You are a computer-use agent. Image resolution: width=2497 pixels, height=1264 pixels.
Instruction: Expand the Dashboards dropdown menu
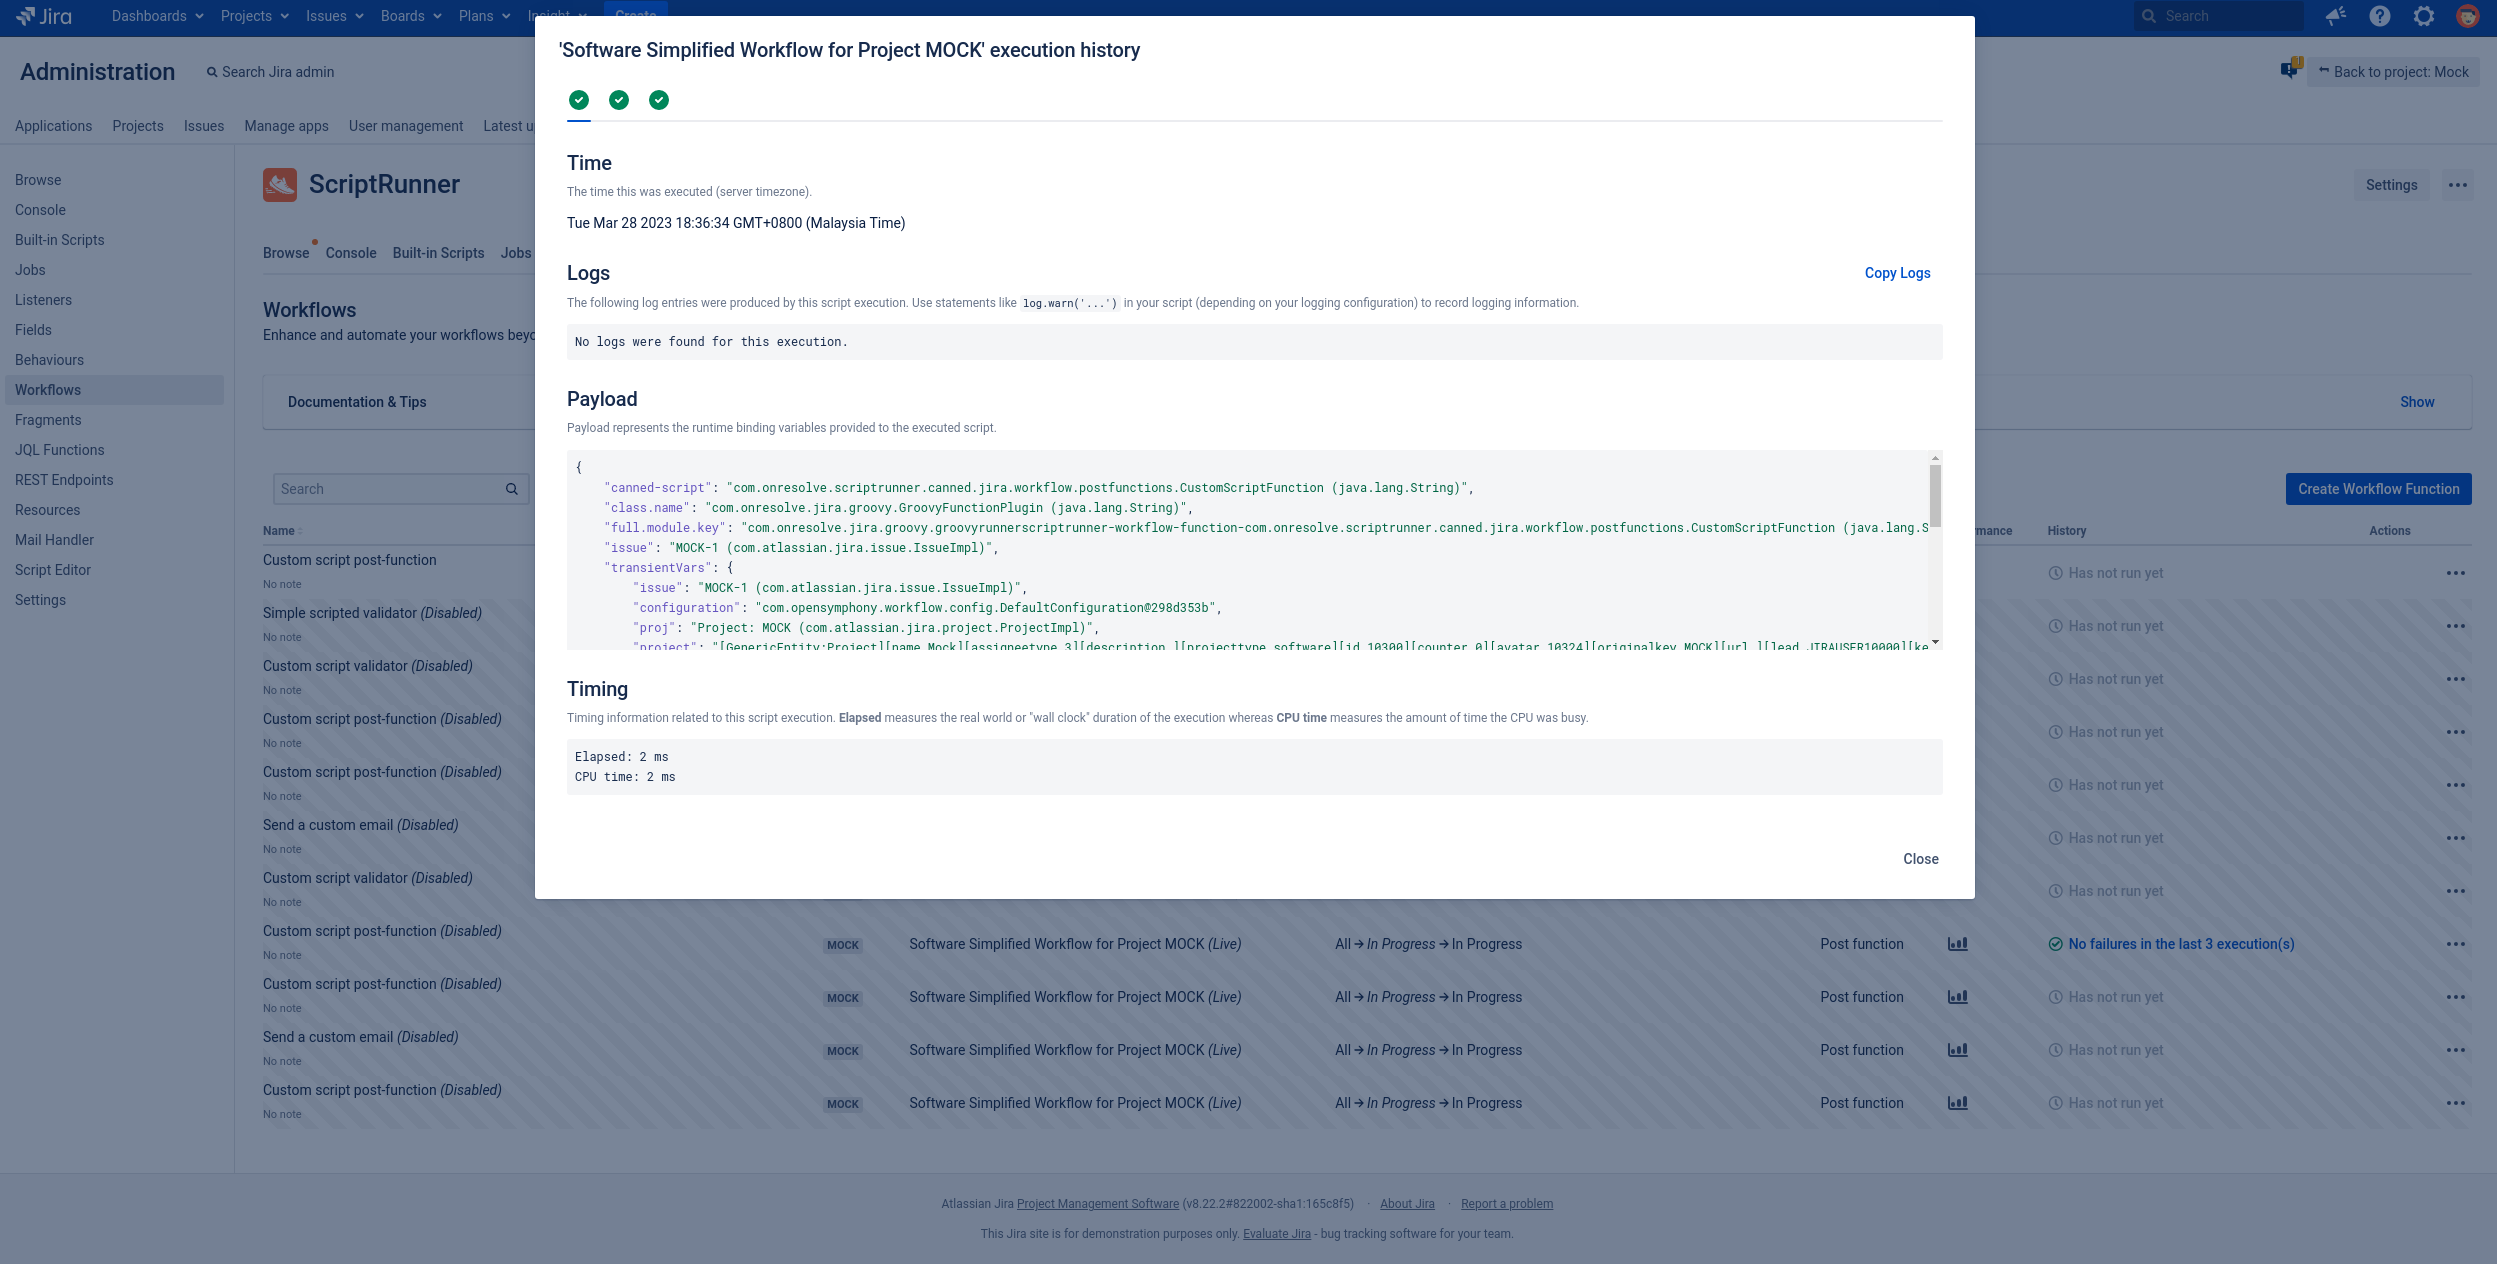point(157,16)
